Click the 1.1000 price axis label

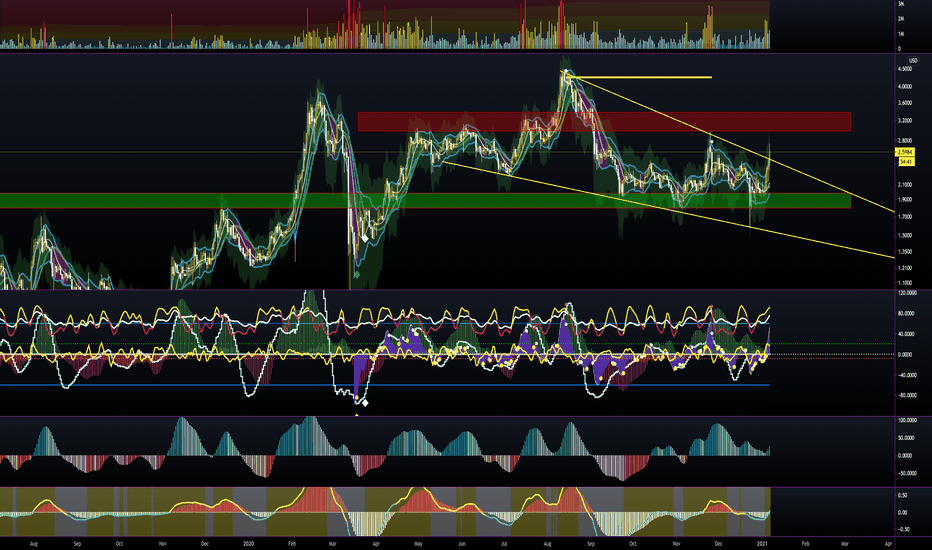tap(905, 283)
